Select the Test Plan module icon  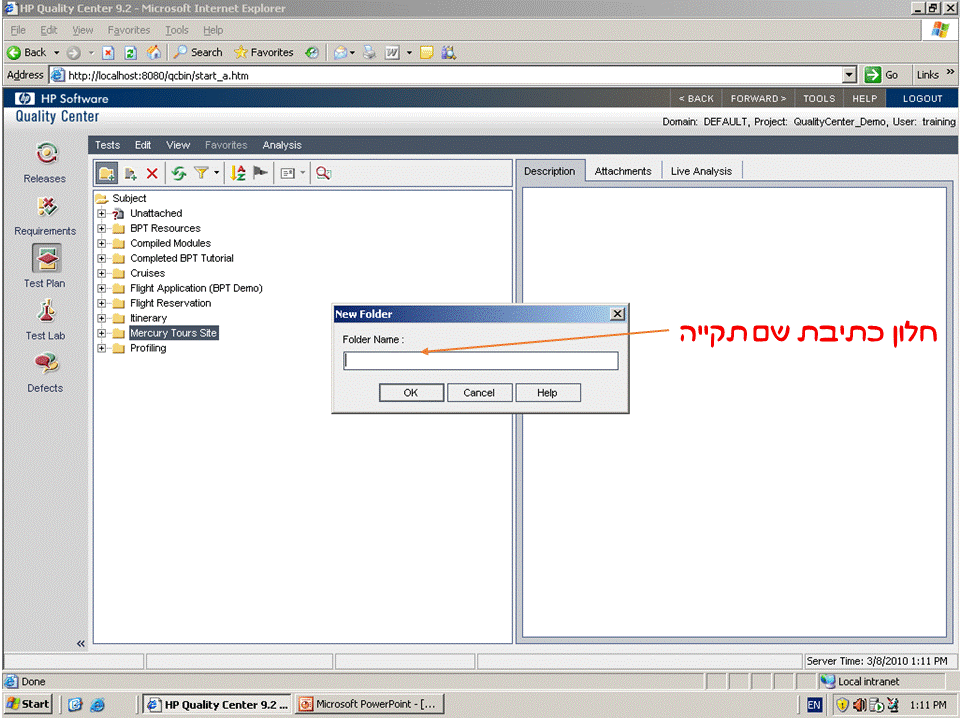click(x=47, y=258)
